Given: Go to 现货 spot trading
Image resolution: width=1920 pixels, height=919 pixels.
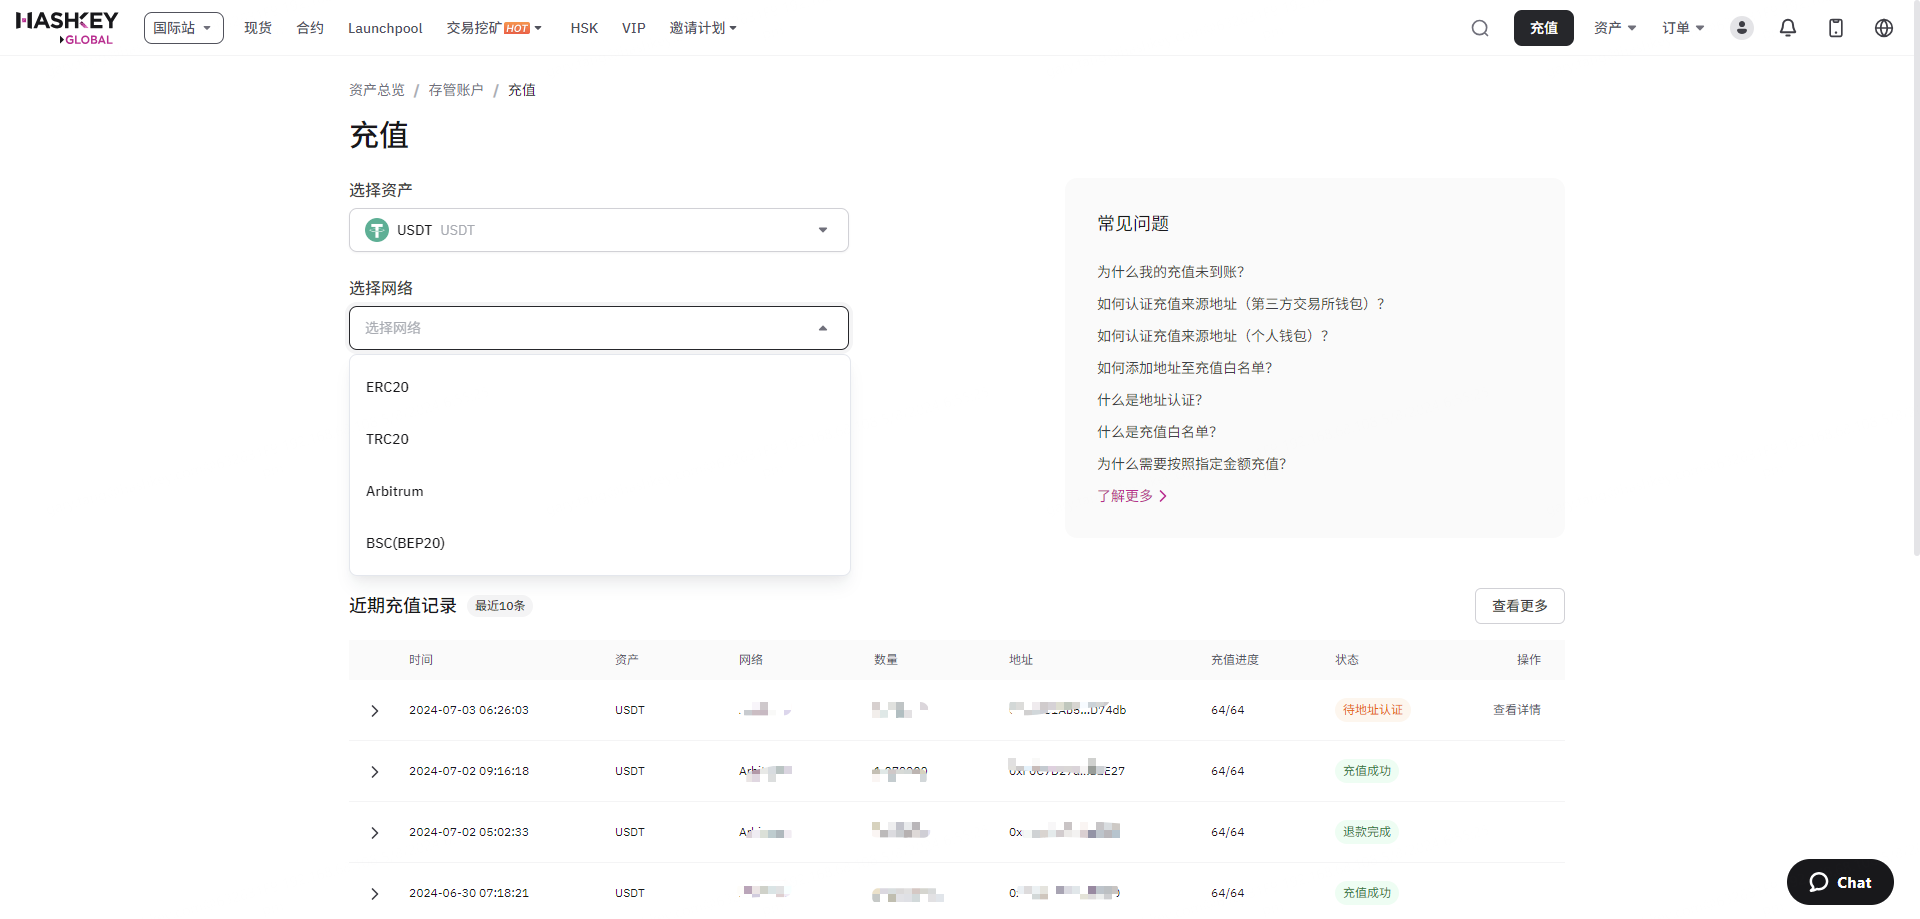Looking at the screenshot, I should 258,28.
